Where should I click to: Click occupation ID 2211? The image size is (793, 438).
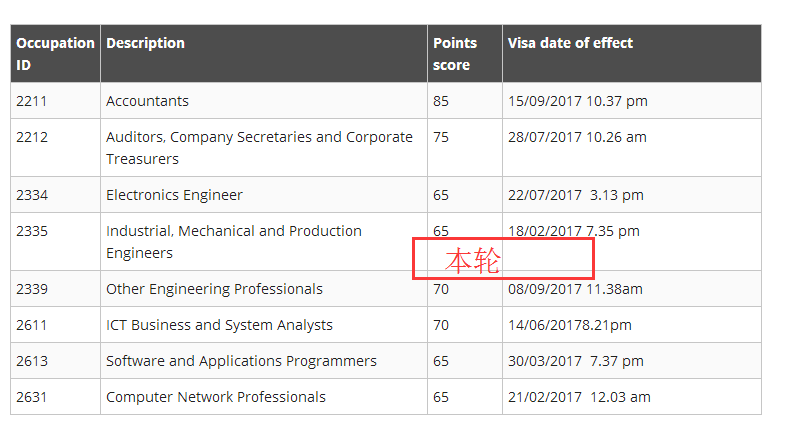(x=32, y=101)
